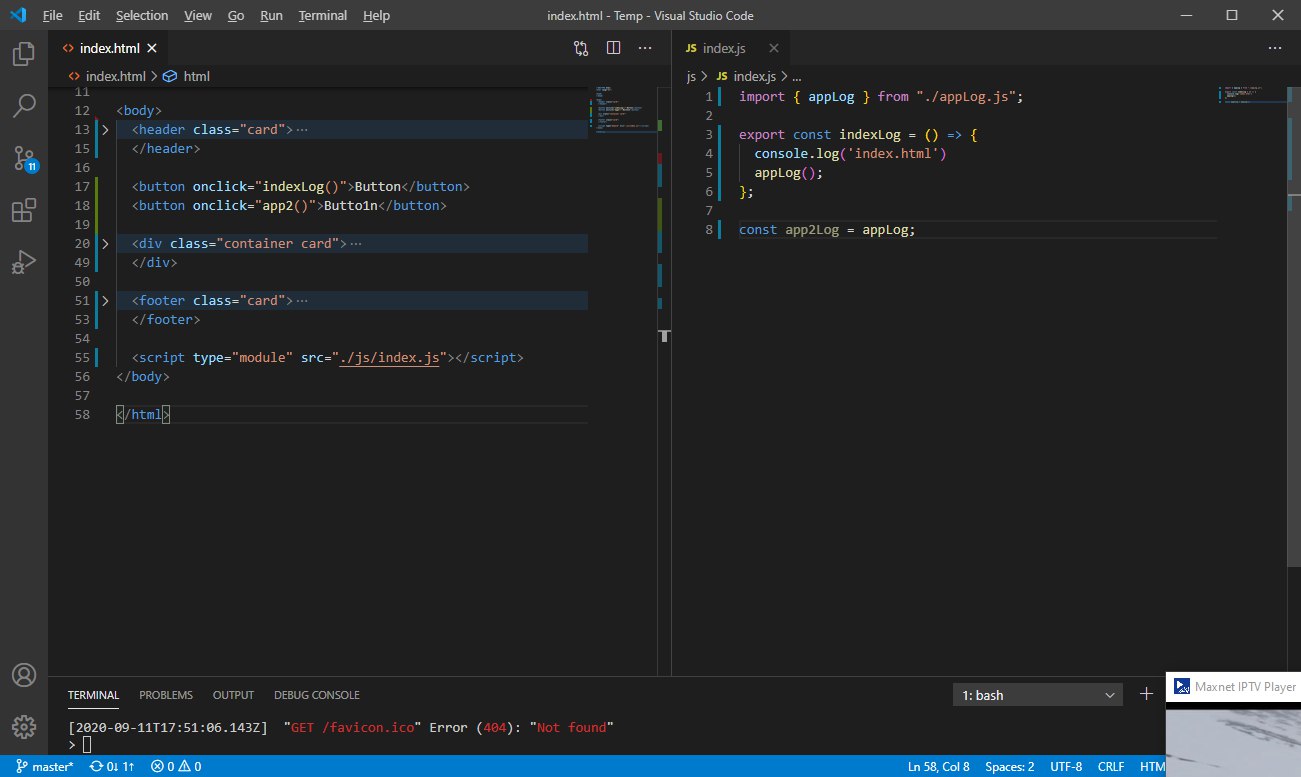Image resolution: width=1301 pixels, height=777 pixels.
Task: Expand folded header element on line 13
Action: click(x=105, y=130)
